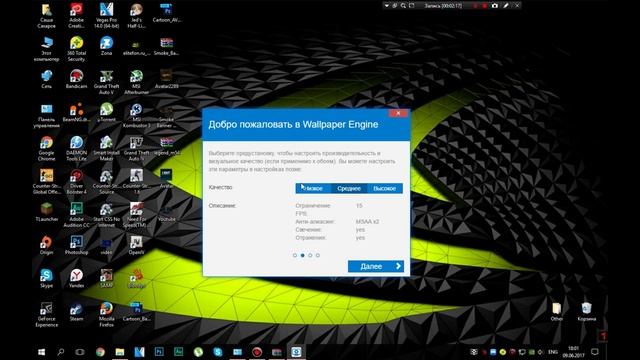640x360 pixels.
Task: Open Counter-Strike 1.6 desktop shortcut
Action: coord(136,182)
